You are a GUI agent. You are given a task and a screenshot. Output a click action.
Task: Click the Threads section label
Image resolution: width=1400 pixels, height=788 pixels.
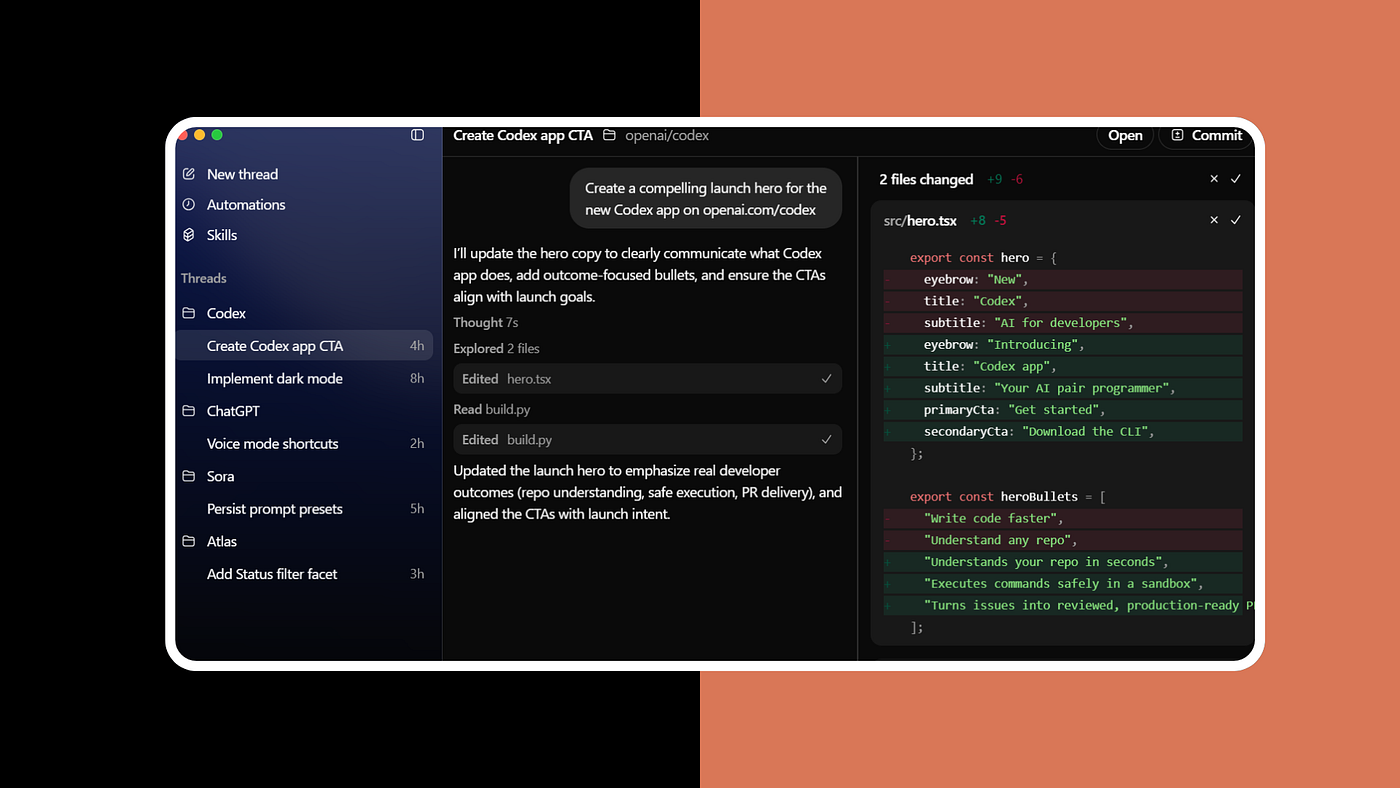pos(204,278)
